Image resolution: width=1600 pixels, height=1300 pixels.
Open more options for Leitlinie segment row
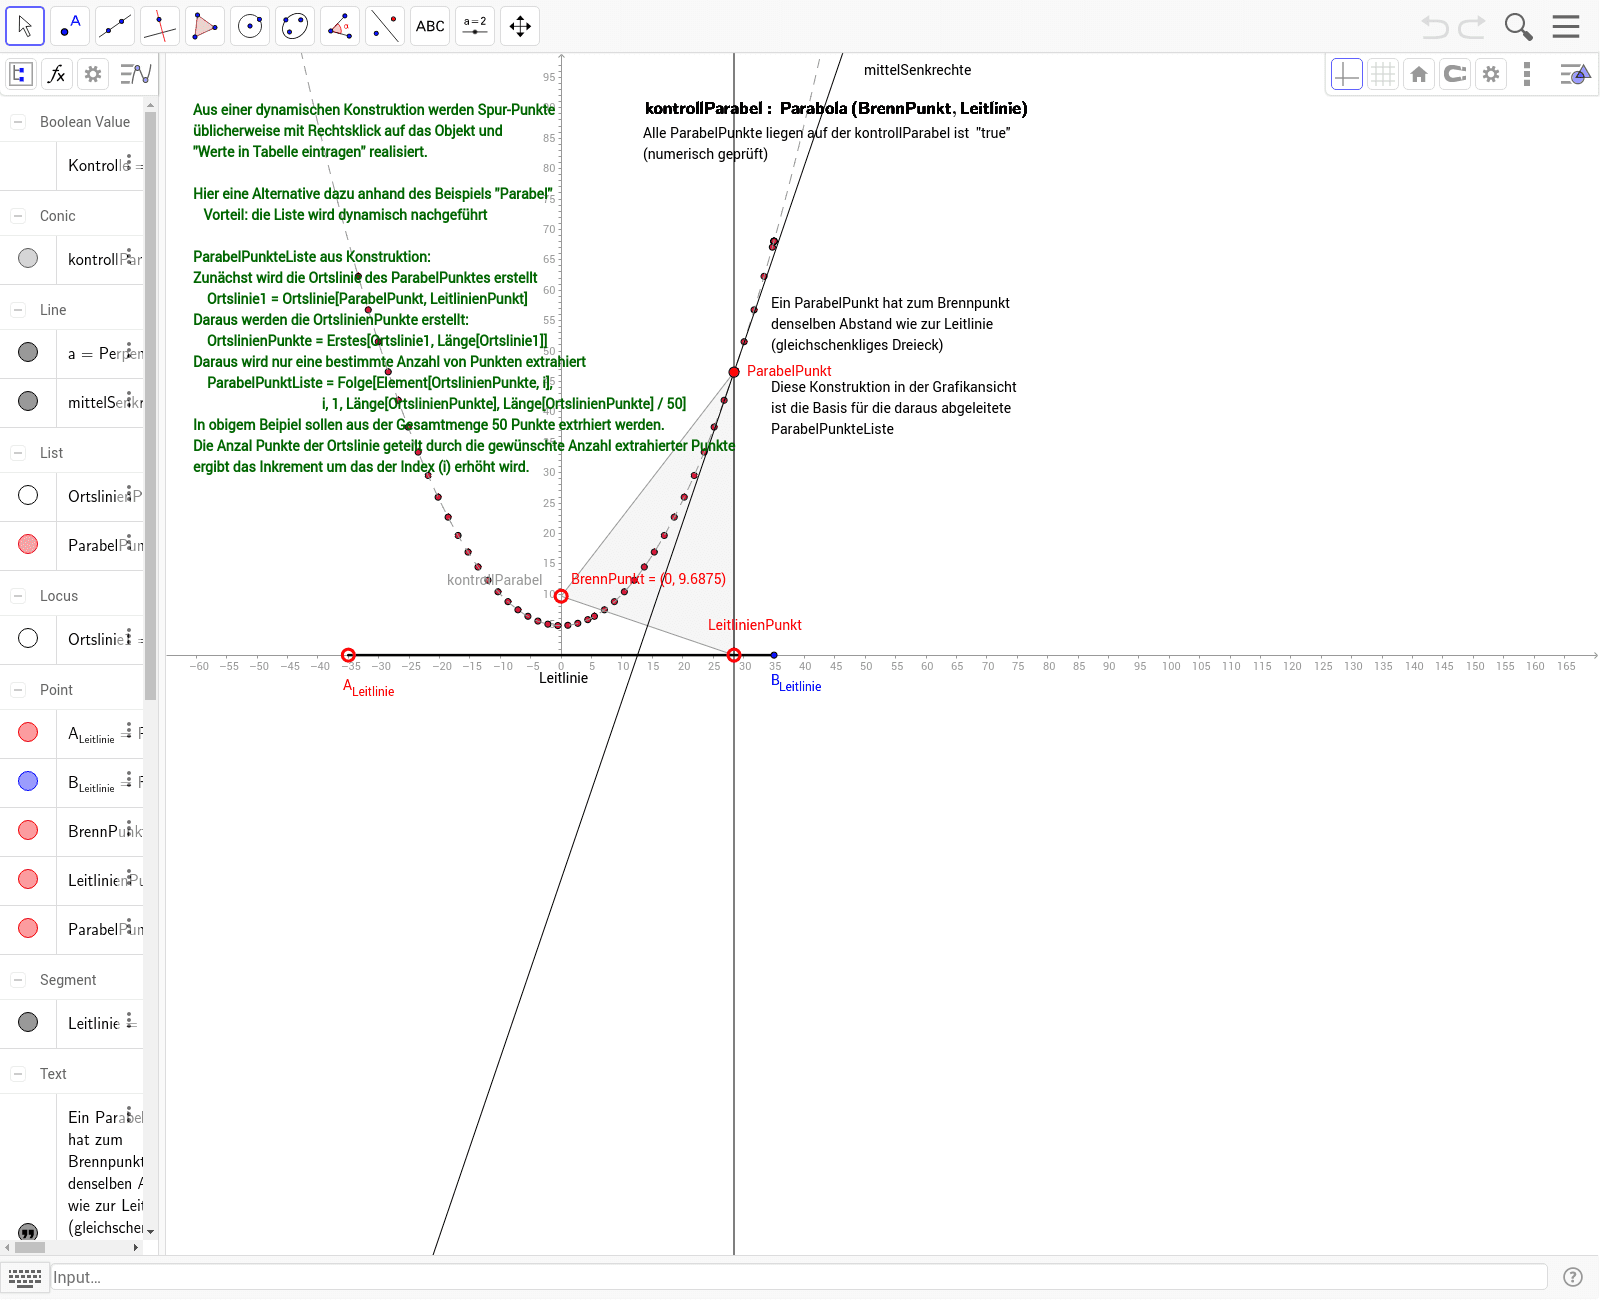click(x=129, y=1020)
